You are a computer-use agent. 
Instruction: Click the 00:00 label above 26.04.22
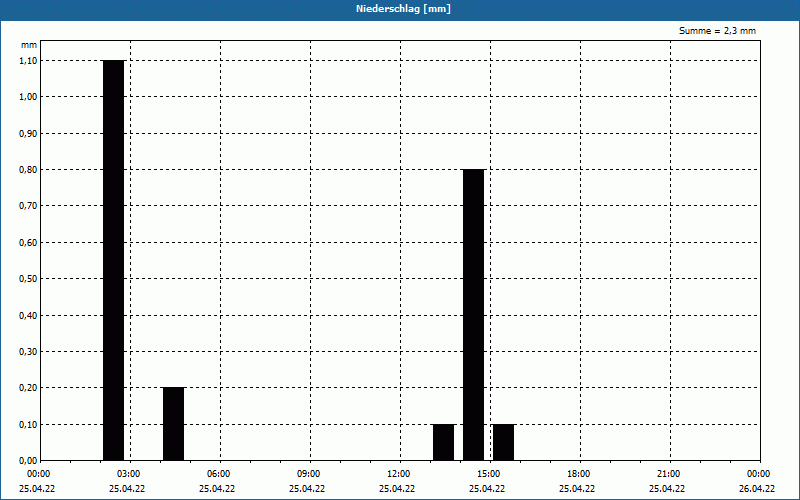point(759,474)
